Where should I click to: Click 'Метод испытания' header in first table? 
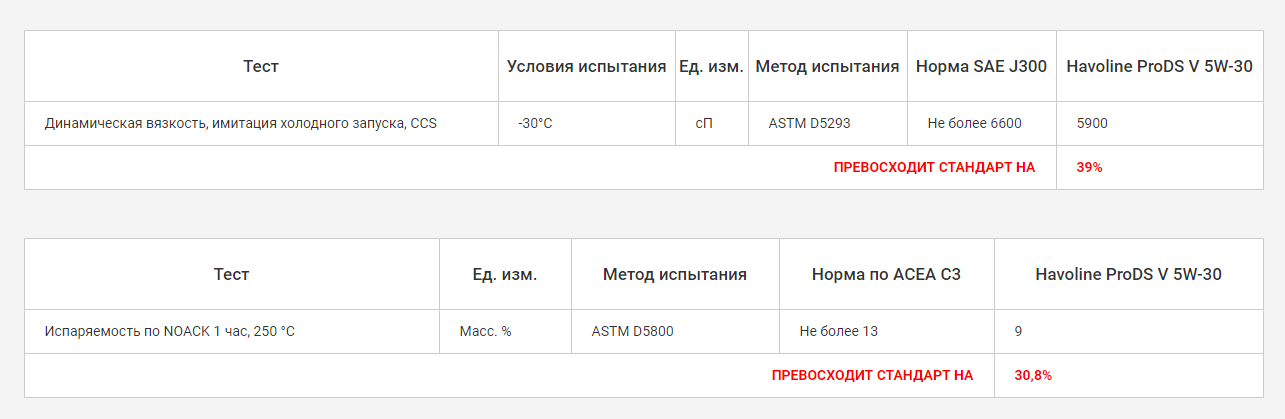[827, 67]
